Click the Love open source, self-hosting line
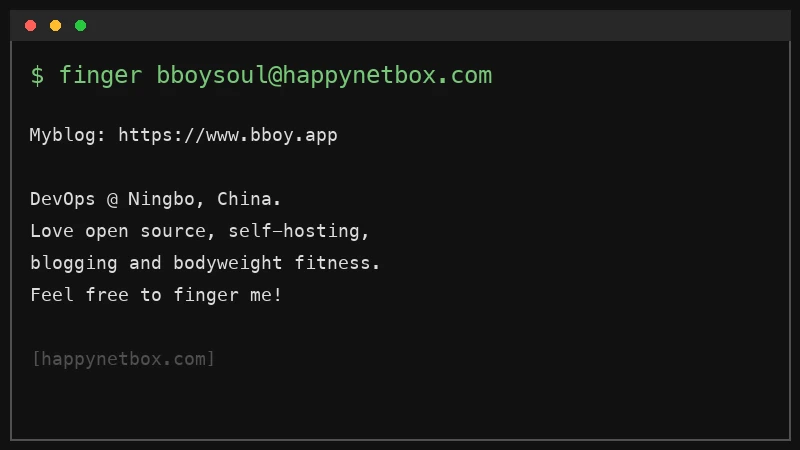The width and height of the screenshot is (800, 450). pos(199,231)
